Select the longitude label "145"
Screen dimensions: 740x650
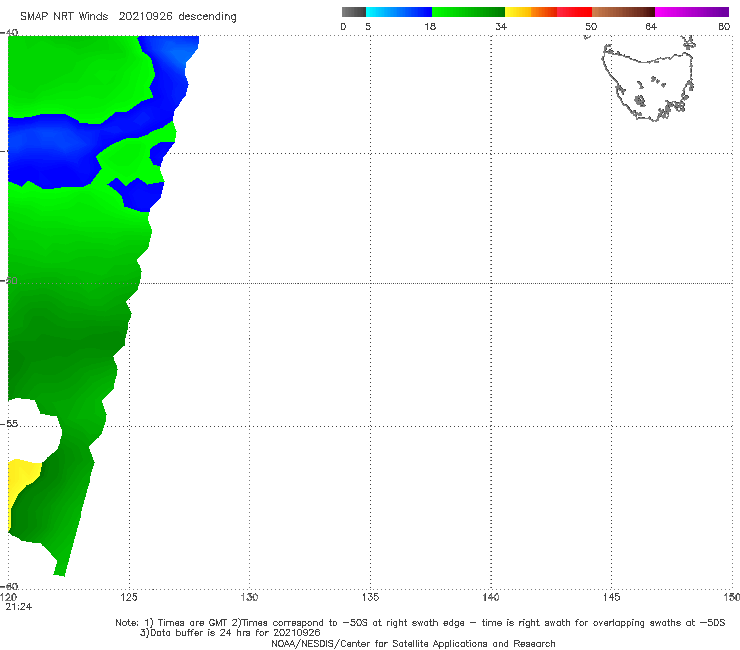[x=612, y=597]
